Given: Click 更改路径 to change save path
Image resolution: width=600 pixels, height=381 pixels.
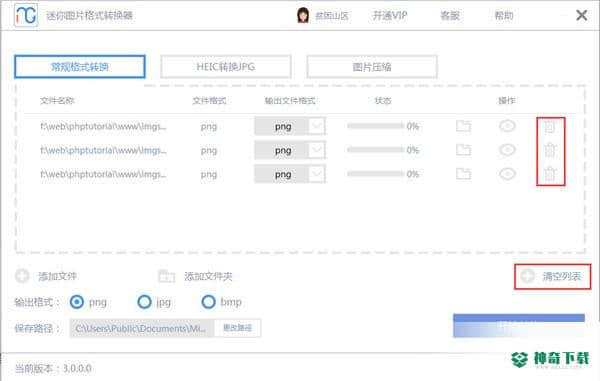Looking at the screenshot, I should pyautogui.click(x=237, y=328).
